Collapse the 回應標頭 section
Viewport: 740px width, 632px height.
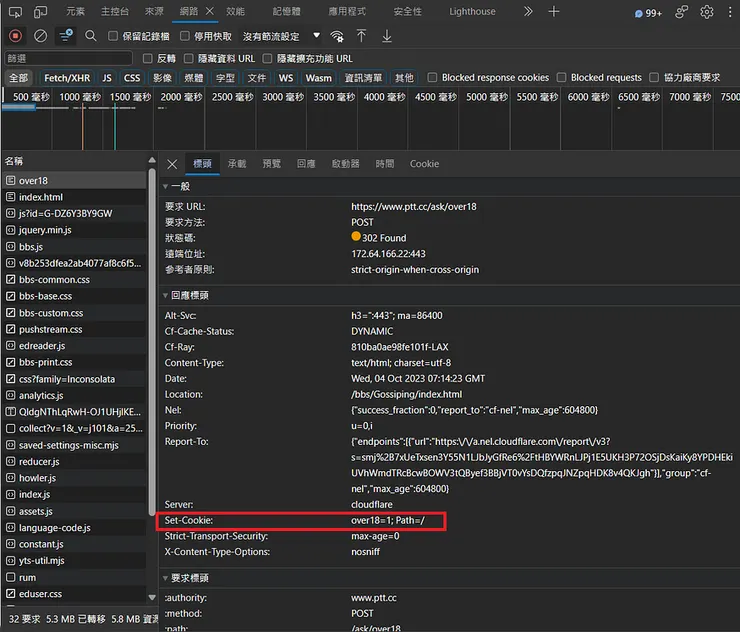pos(166,296)
